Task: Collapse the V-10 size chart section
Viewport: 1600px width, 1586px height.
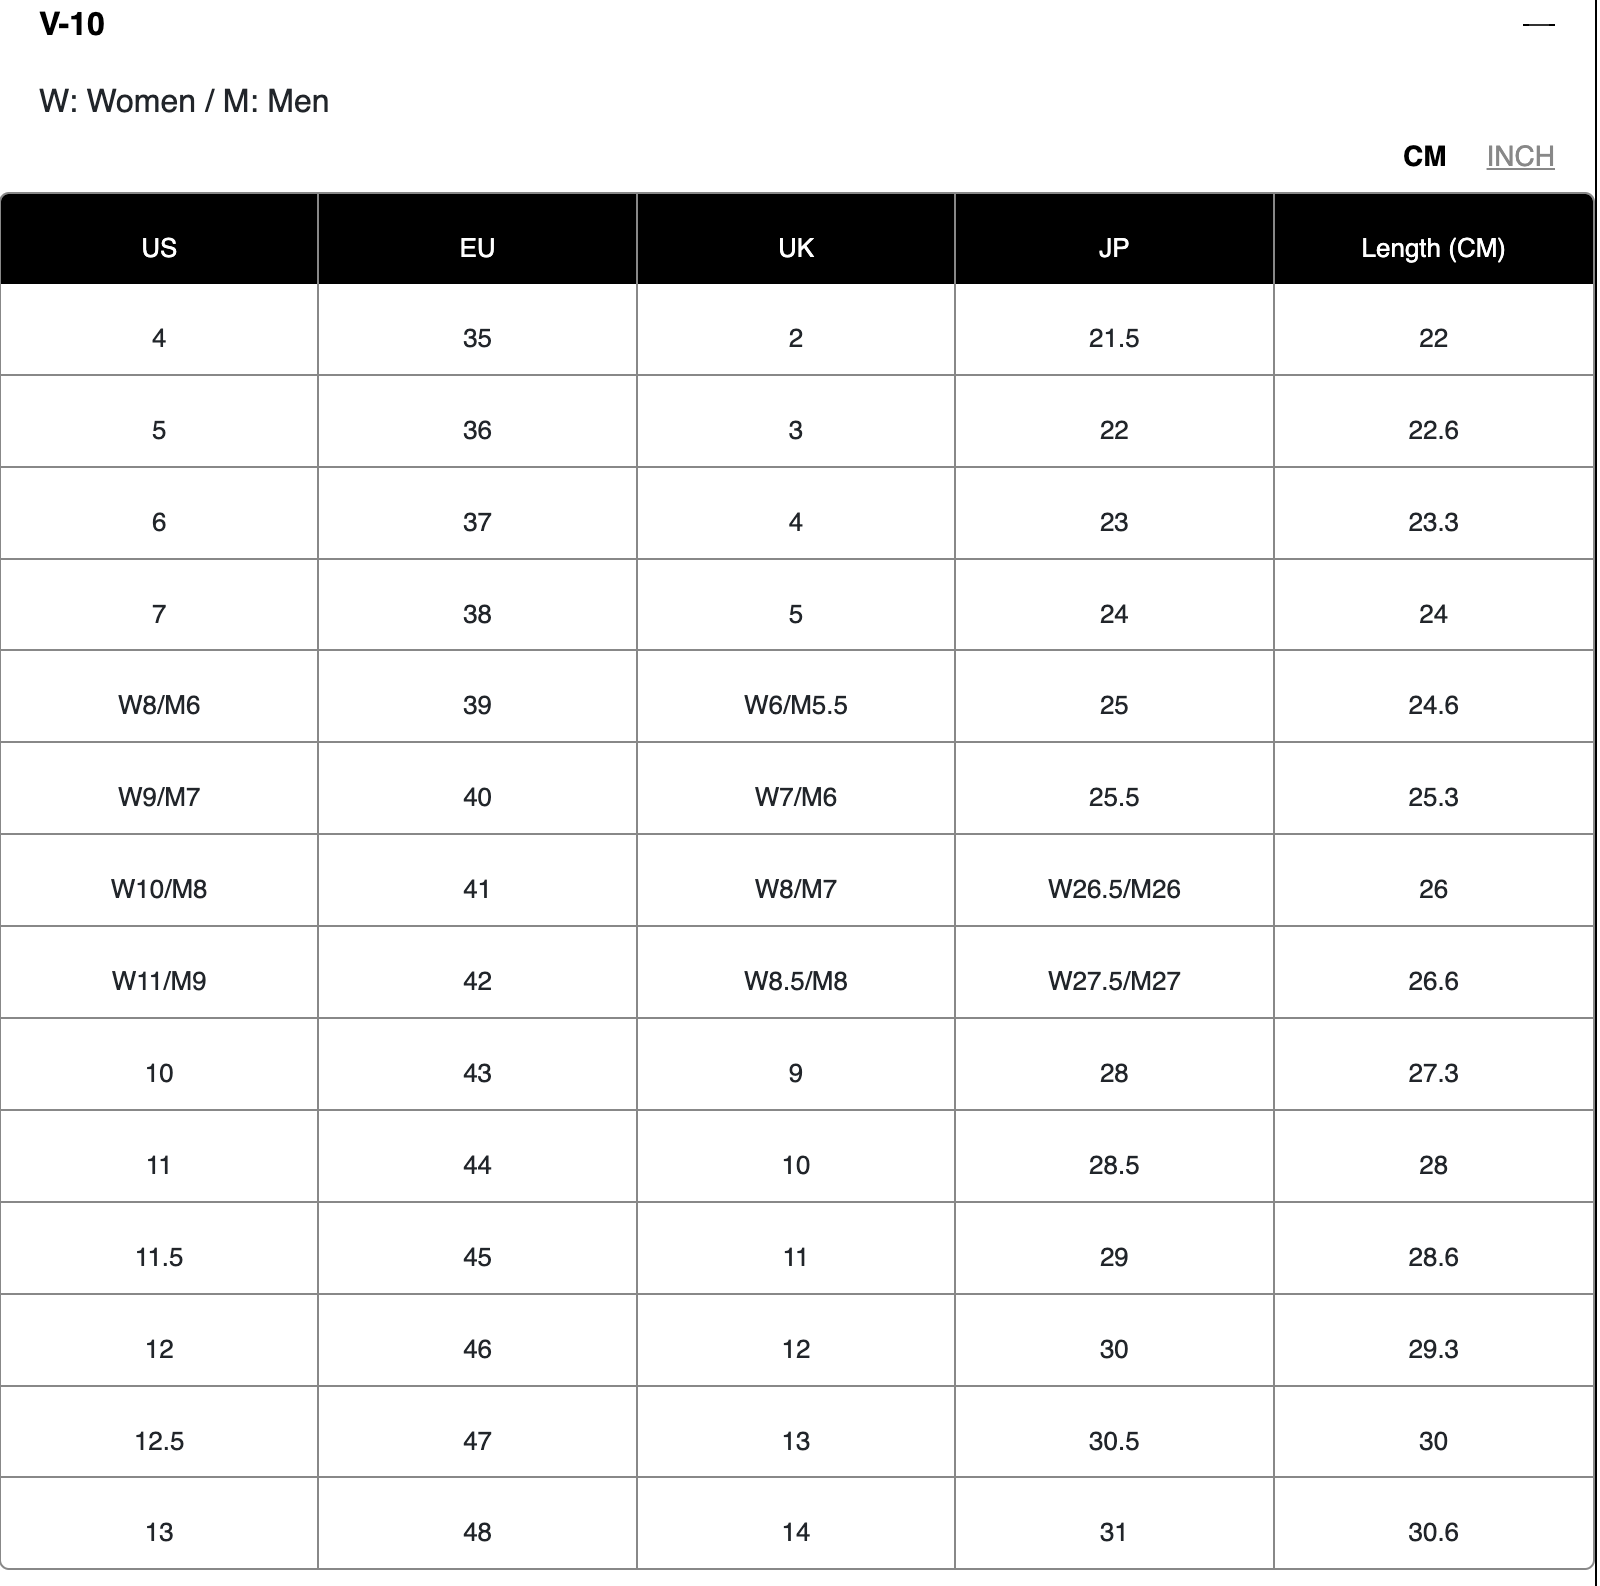Action: (1538, 24)
